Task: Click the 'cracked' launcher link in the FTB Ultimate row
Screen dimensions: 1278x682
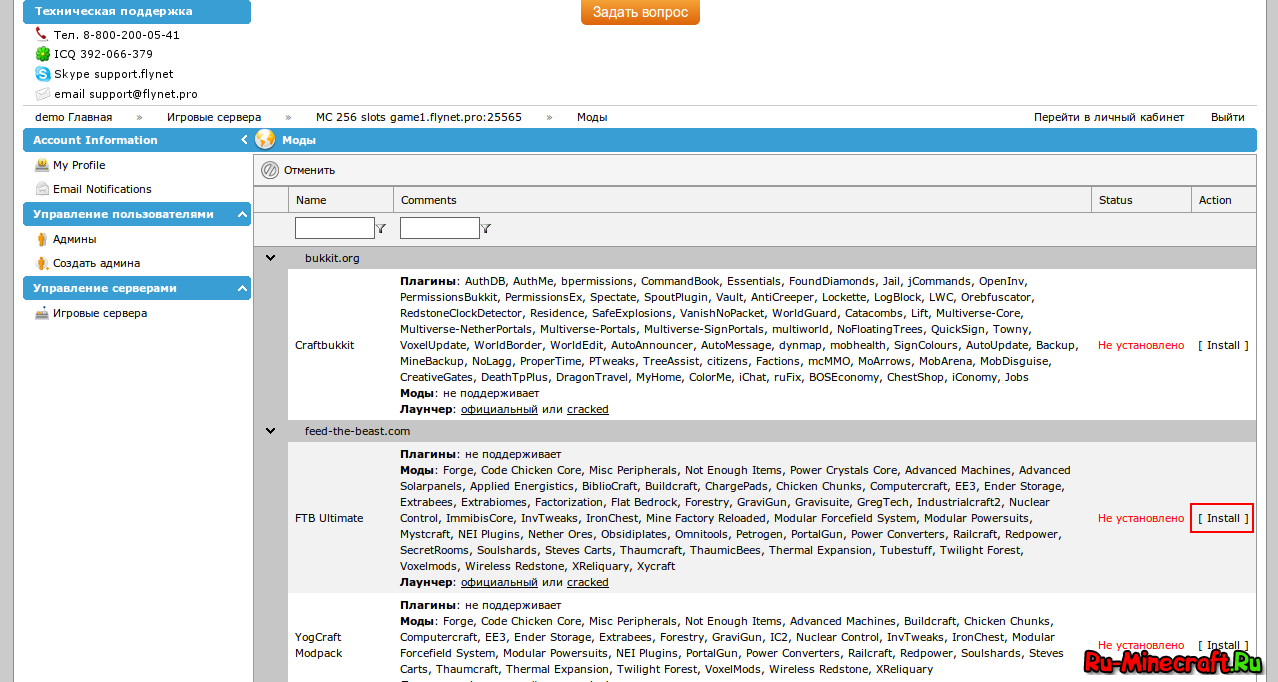Action: point(587,582)
